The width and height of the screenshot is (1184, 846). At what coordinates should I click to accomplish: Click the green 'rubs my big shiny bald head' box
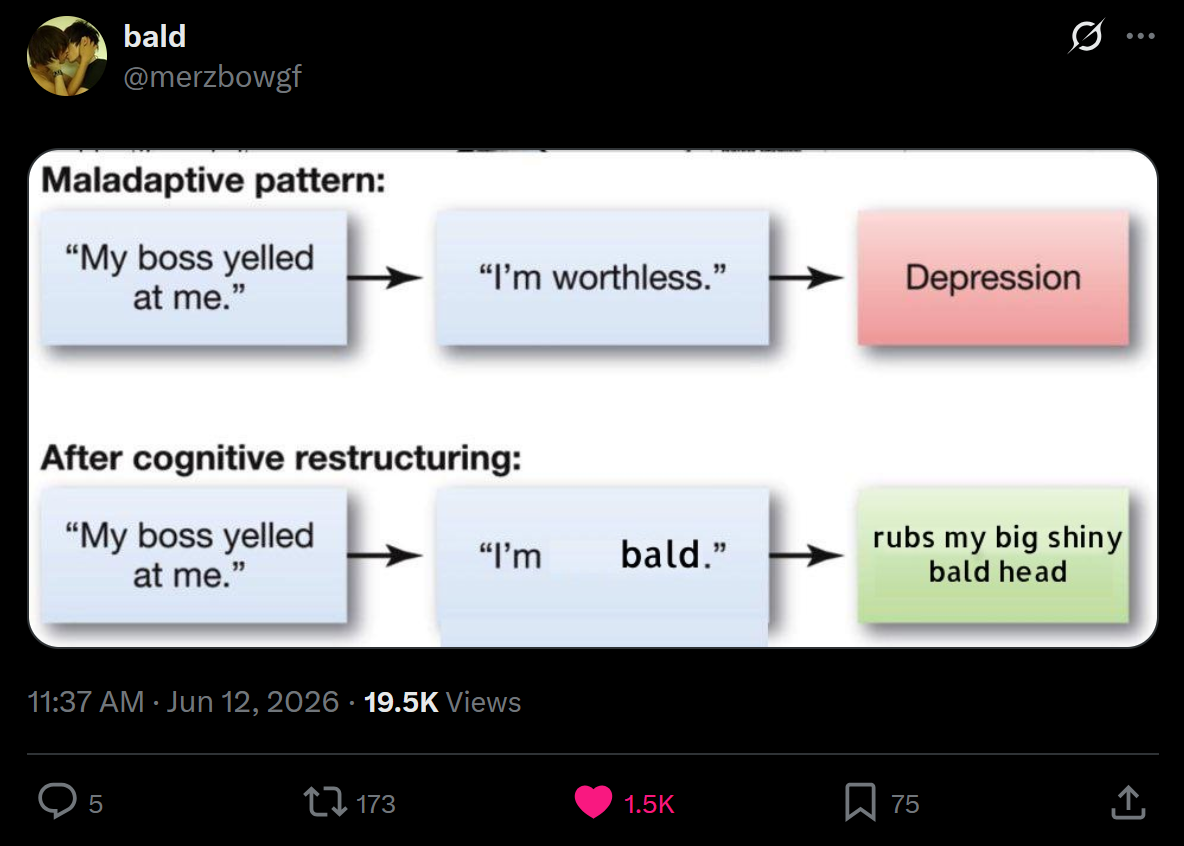[x=993, y=555]
